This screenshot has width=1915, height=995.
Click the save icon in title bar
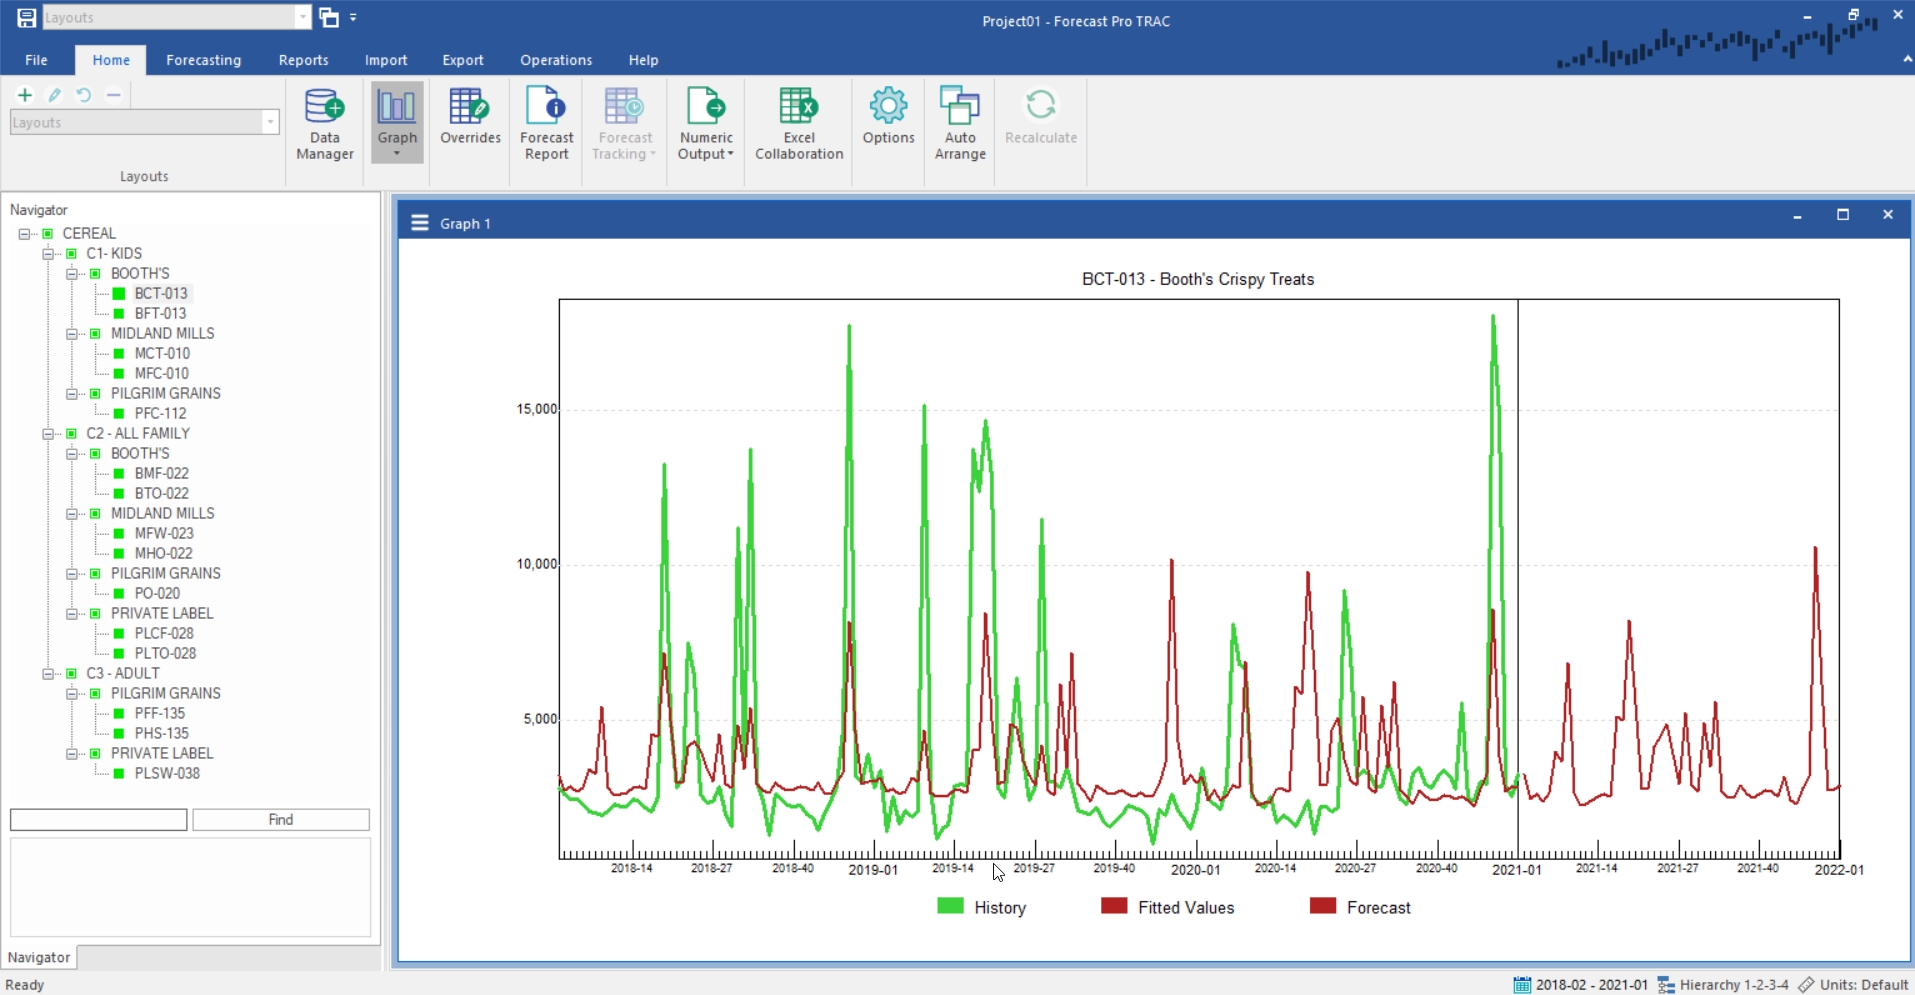pyautogui.click(x=26, y=17)
